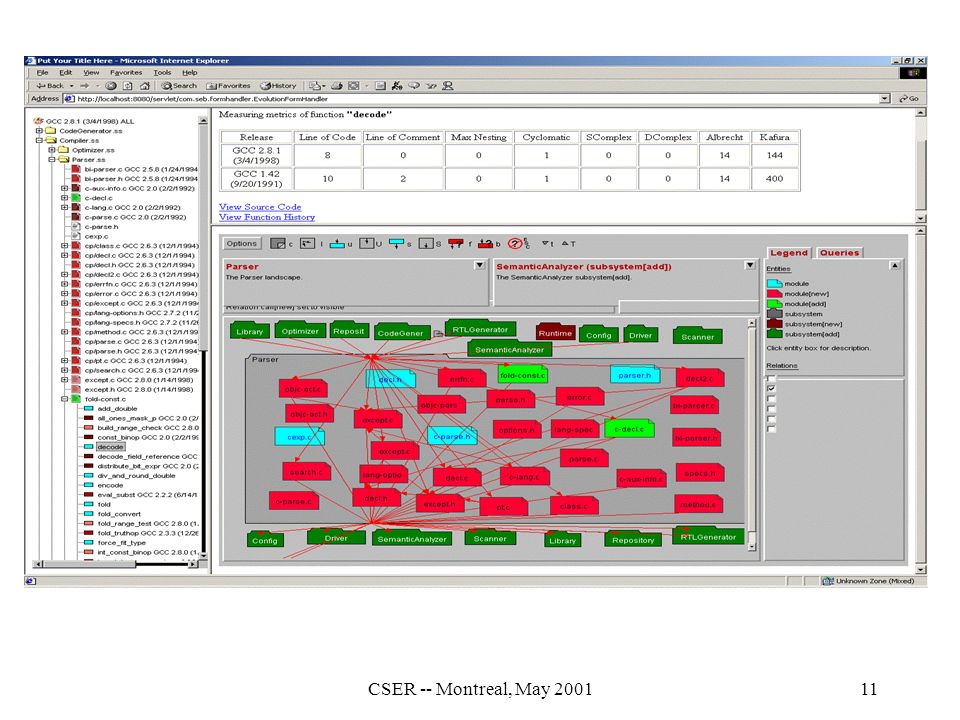The image size is (960, 720).
Task: Click the landscape view vertical scrollbar down arrow
Action: pos(752,546)
